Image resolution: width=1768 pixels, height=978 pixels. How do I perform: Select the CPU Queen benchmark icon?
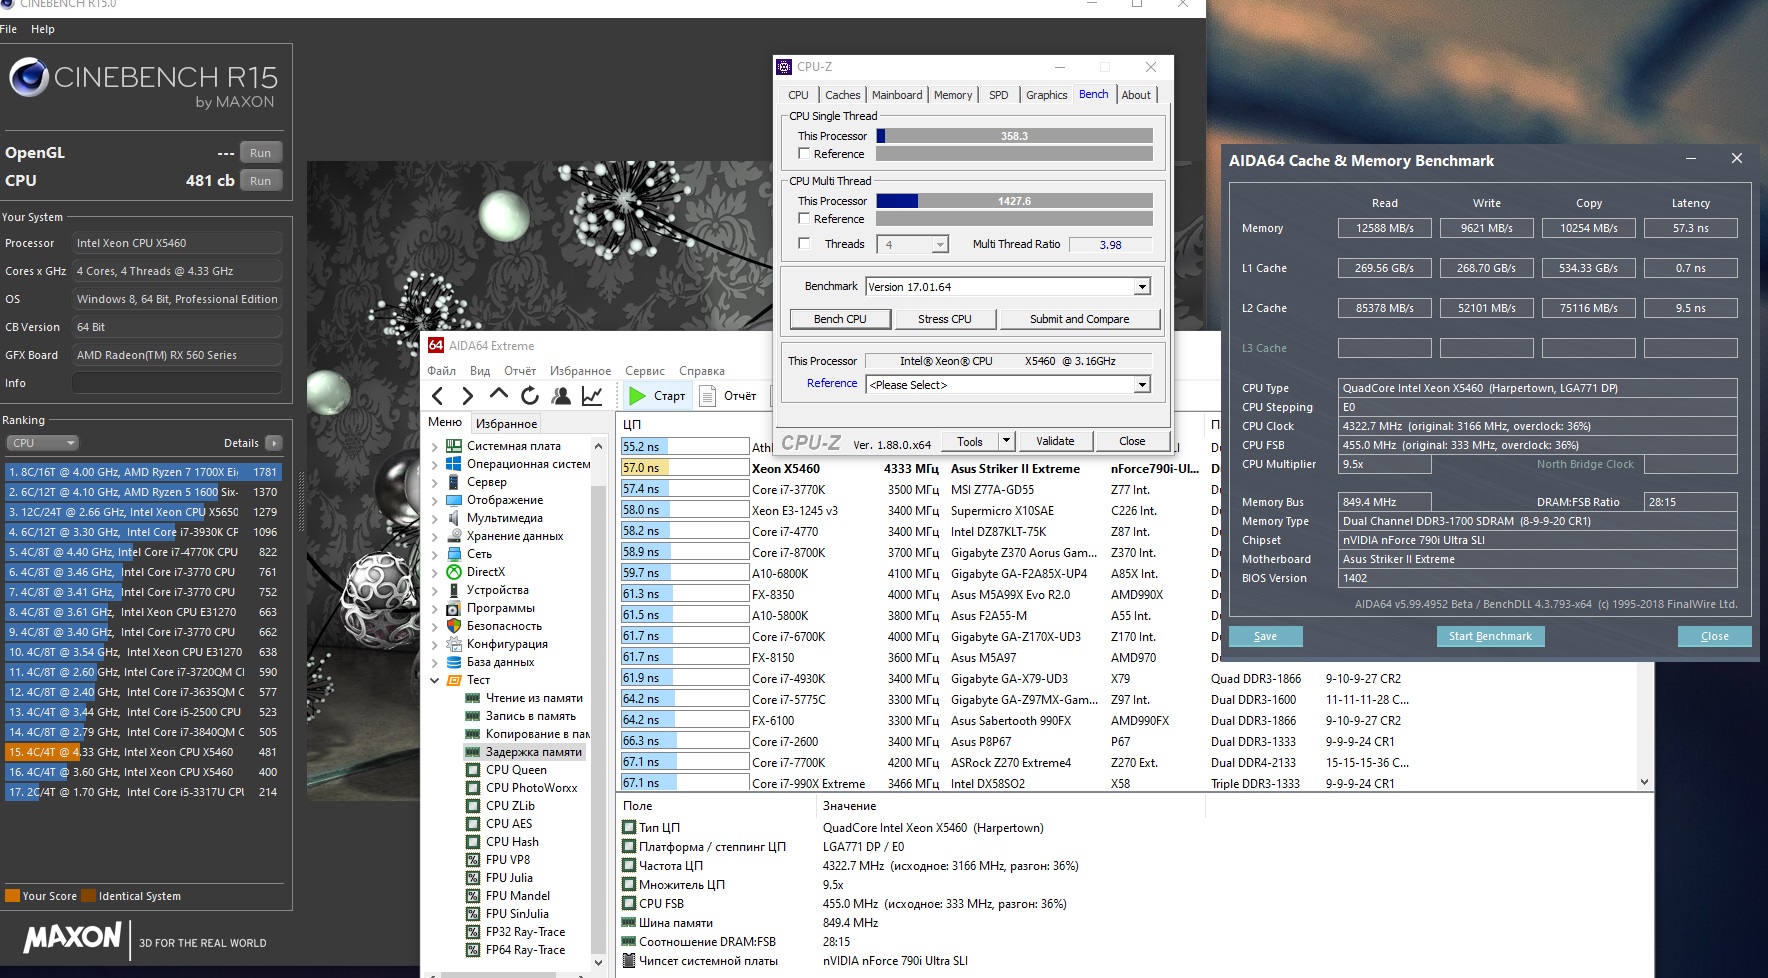(x=473, y=770)
